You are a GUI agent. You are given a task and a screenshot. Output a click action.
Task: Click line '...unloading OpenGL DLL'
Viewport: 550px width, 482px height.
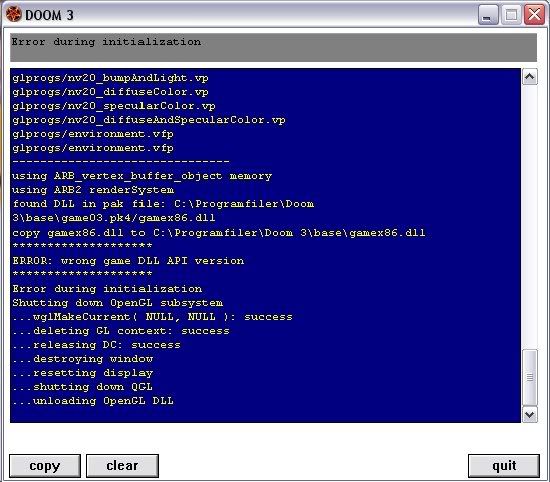click(93, 401)
